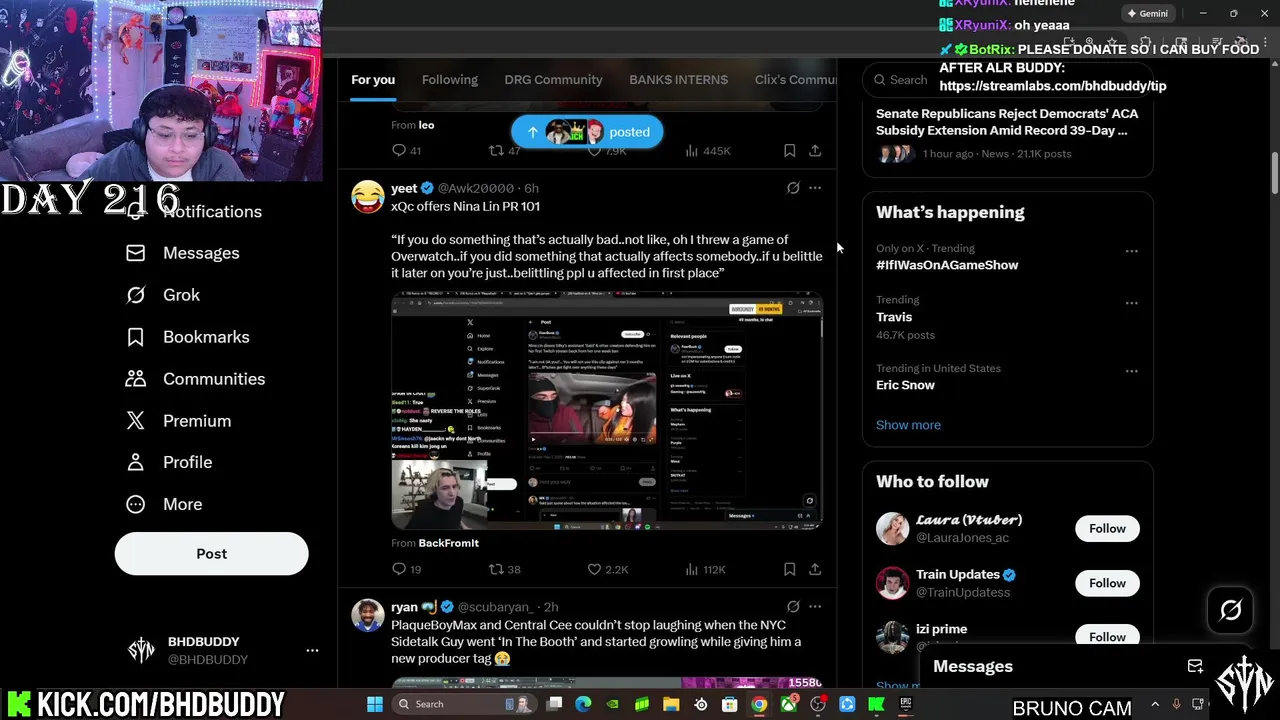Viewport: 1280px width, 720px height.
Task: Switch to the DRG Community tab
Action: (x=553, y=80)
